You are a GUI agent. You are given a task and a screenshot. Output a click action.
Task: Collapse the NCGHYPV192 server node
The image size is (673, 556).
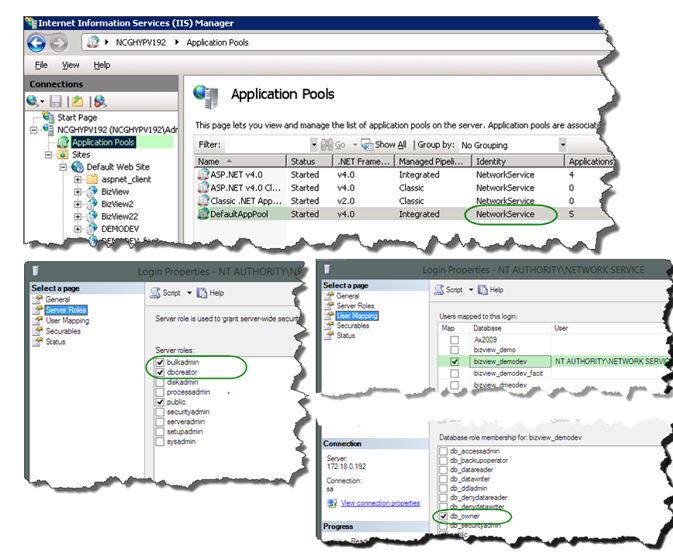pyautogui.click(x=34, y=129)
